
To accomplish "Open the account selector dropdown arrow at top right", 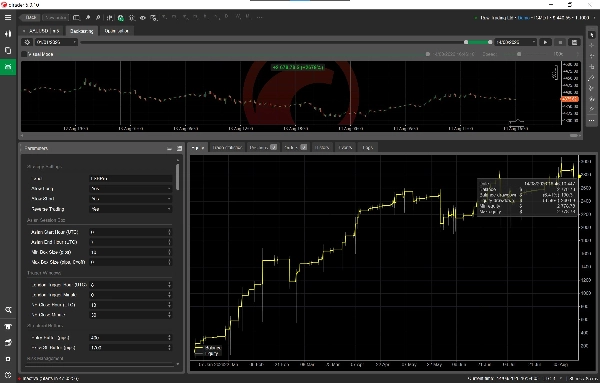I will [594, 18].
